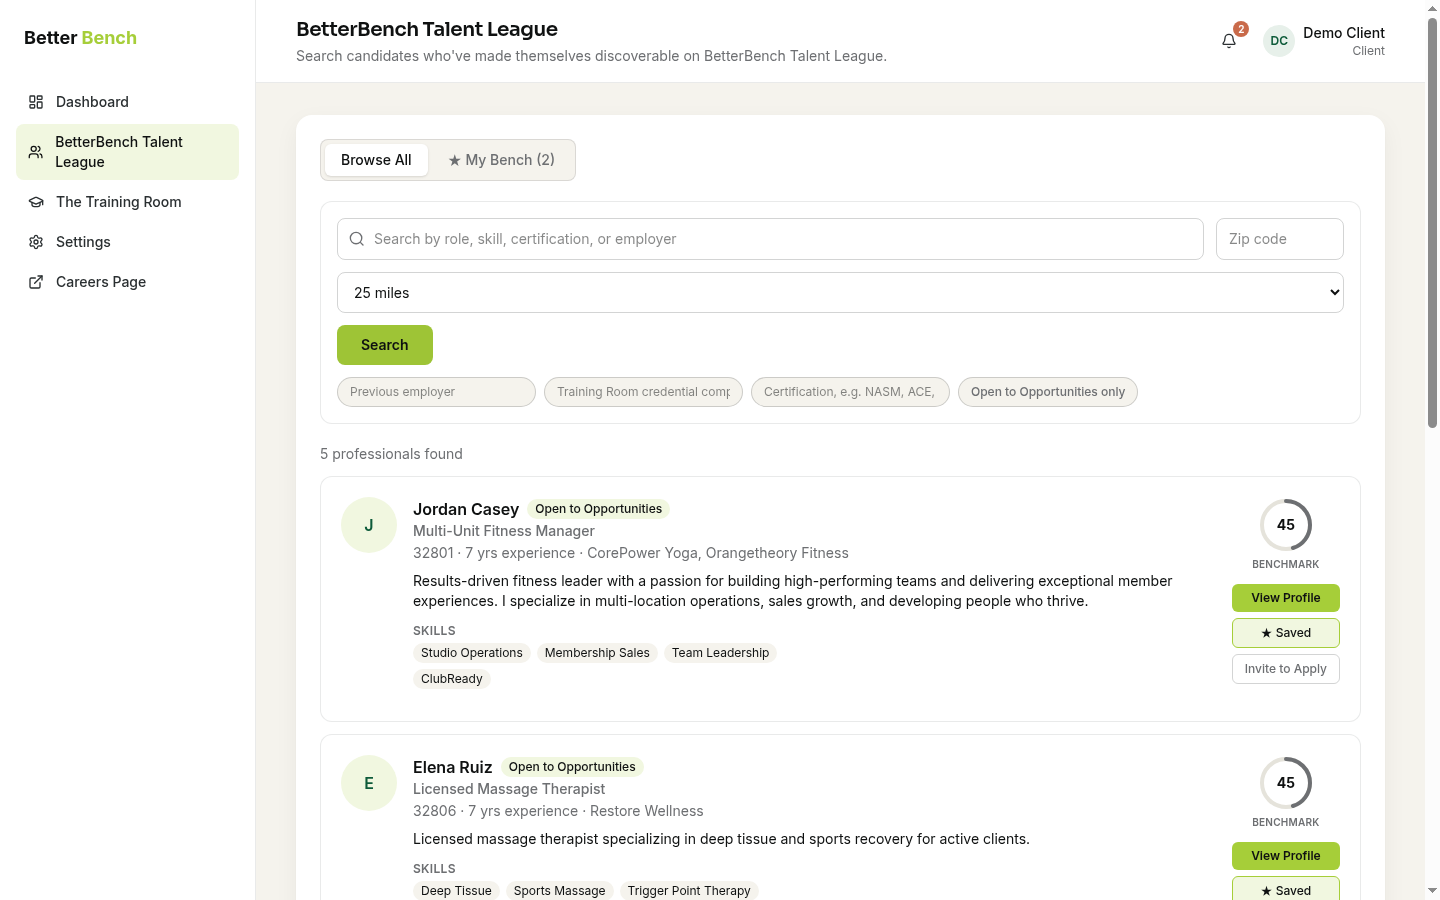Click 'Licensed Massage Therapist' title
The height and width of the screenshot is (900, 1440).
509,789
